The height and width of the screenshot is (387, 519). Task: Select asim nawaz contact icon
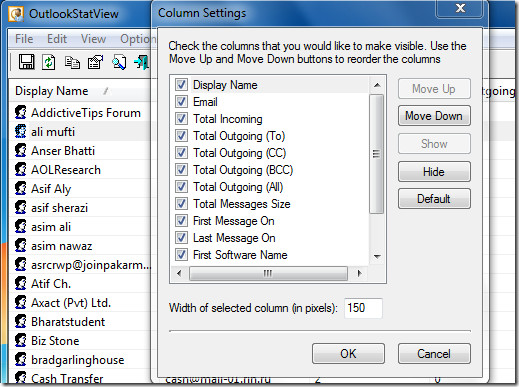point(21,245)
